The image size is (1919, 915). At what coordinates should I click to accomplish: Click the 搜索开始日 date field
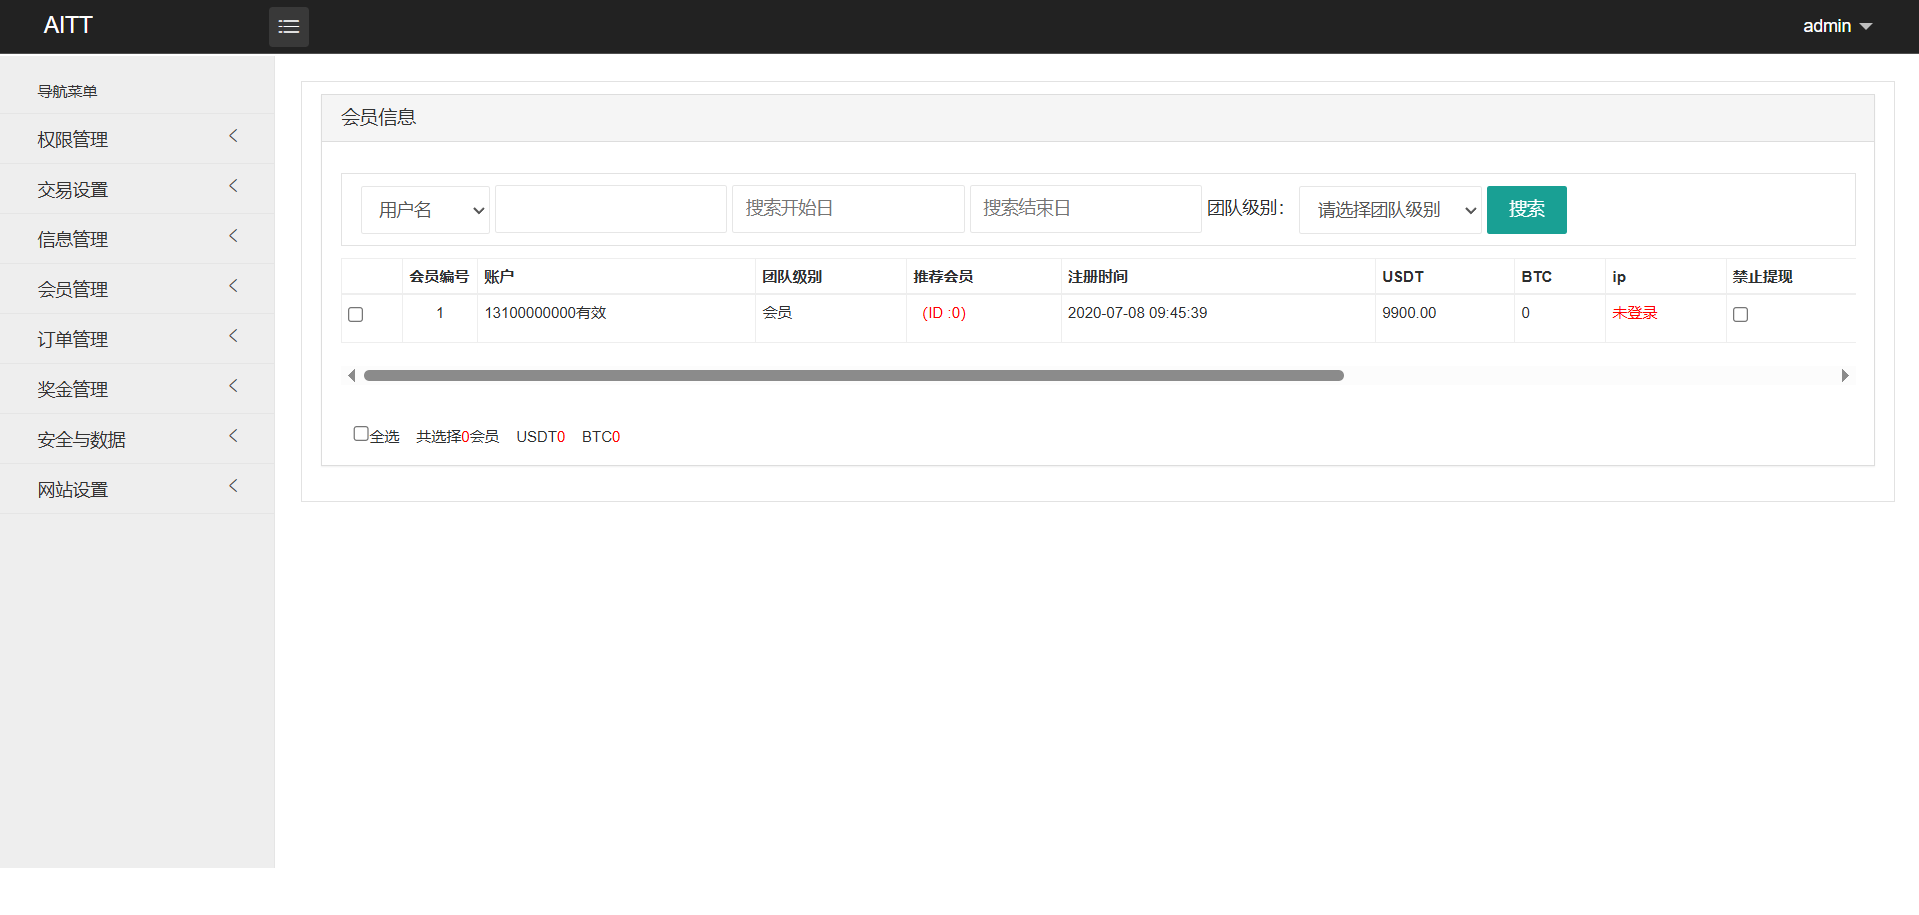pos(847,209)
